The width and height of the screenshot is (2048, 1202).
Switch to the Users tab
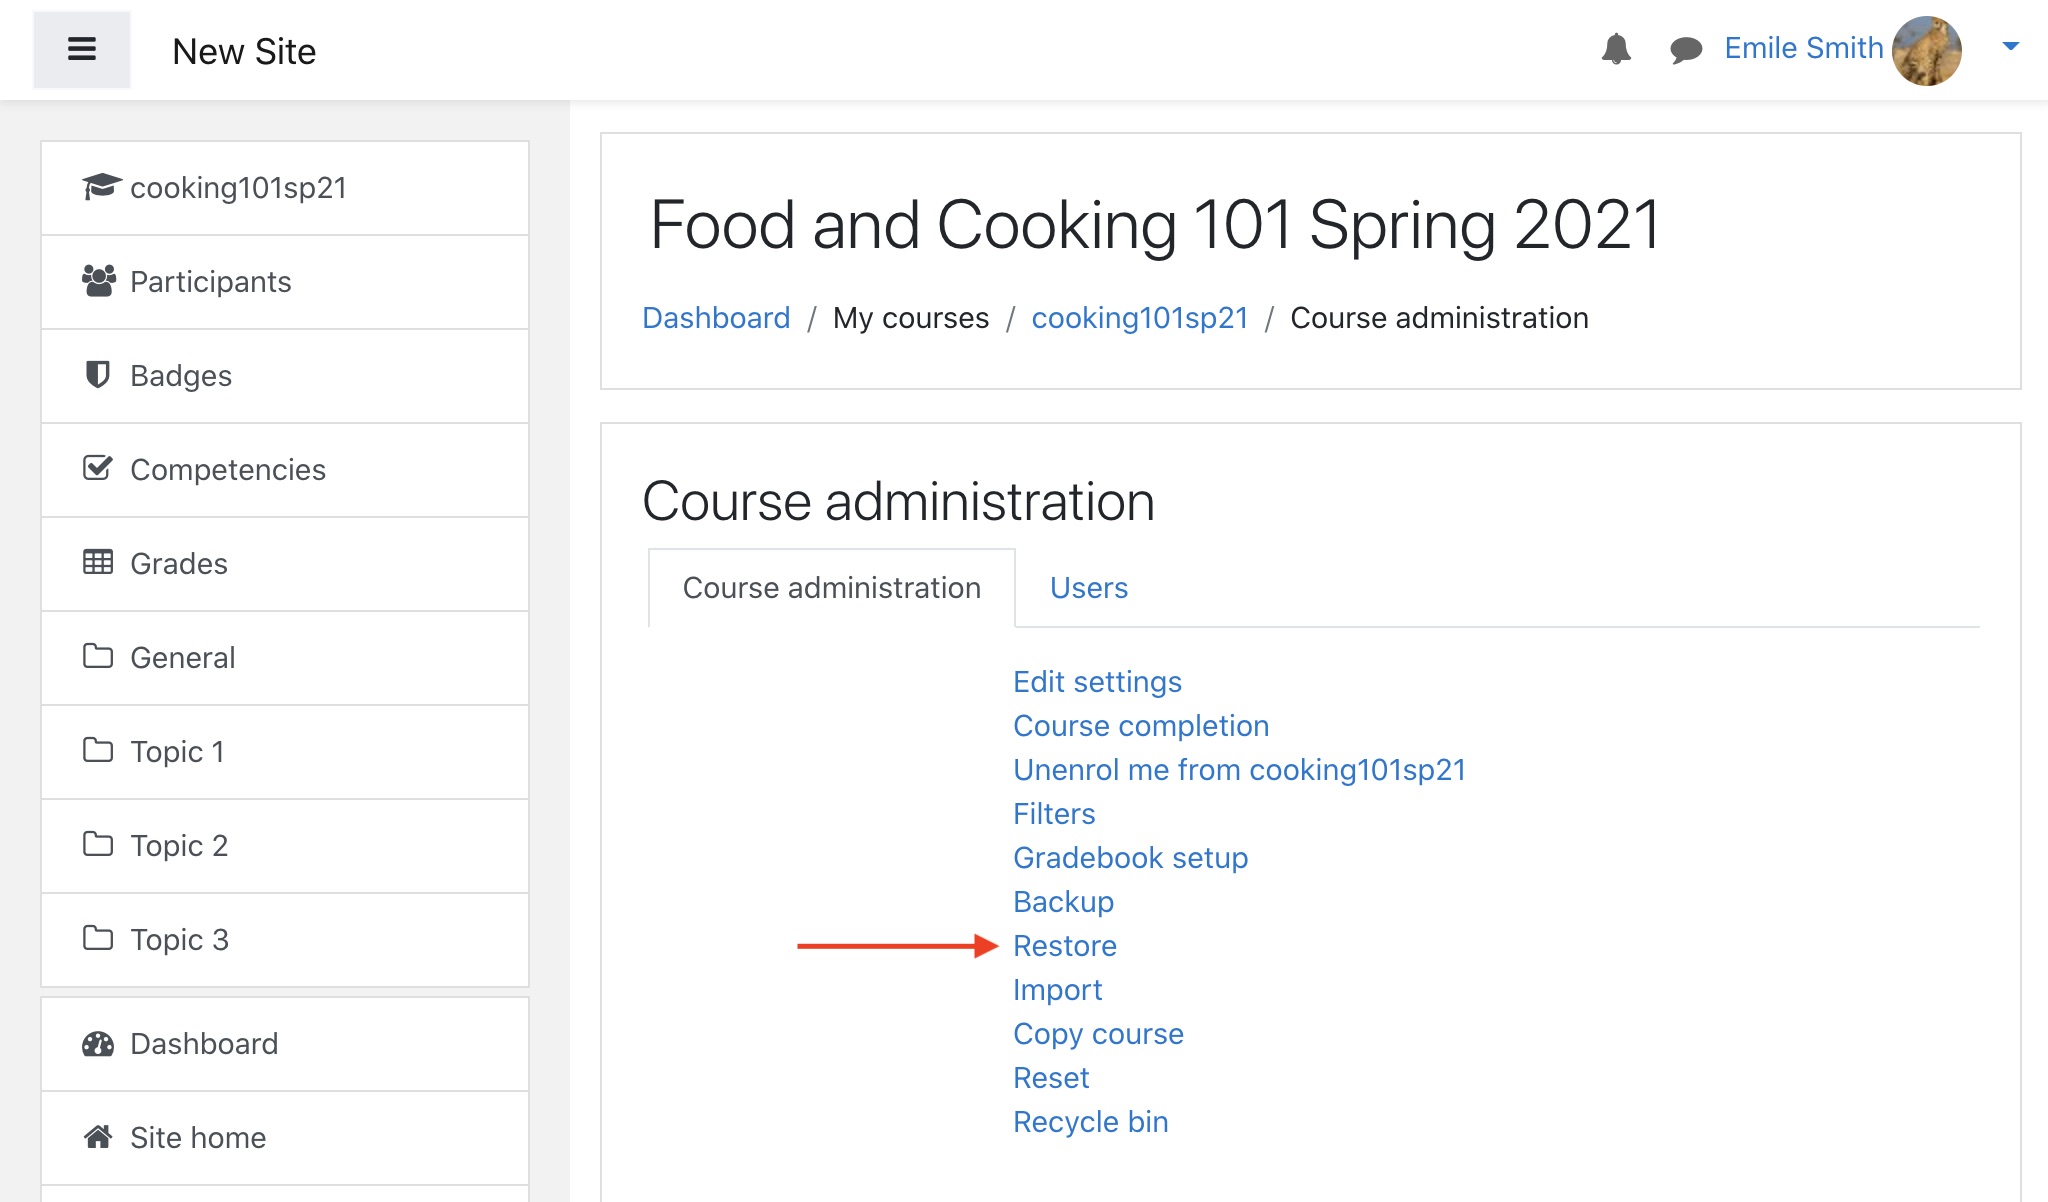click(1088, 588)
